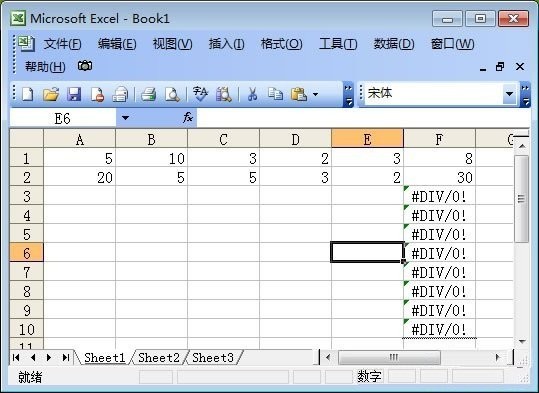This screenshot has width=539, height=393.
Task: Click the Excel icon in the title bar
Action: [x=18, y=18]
